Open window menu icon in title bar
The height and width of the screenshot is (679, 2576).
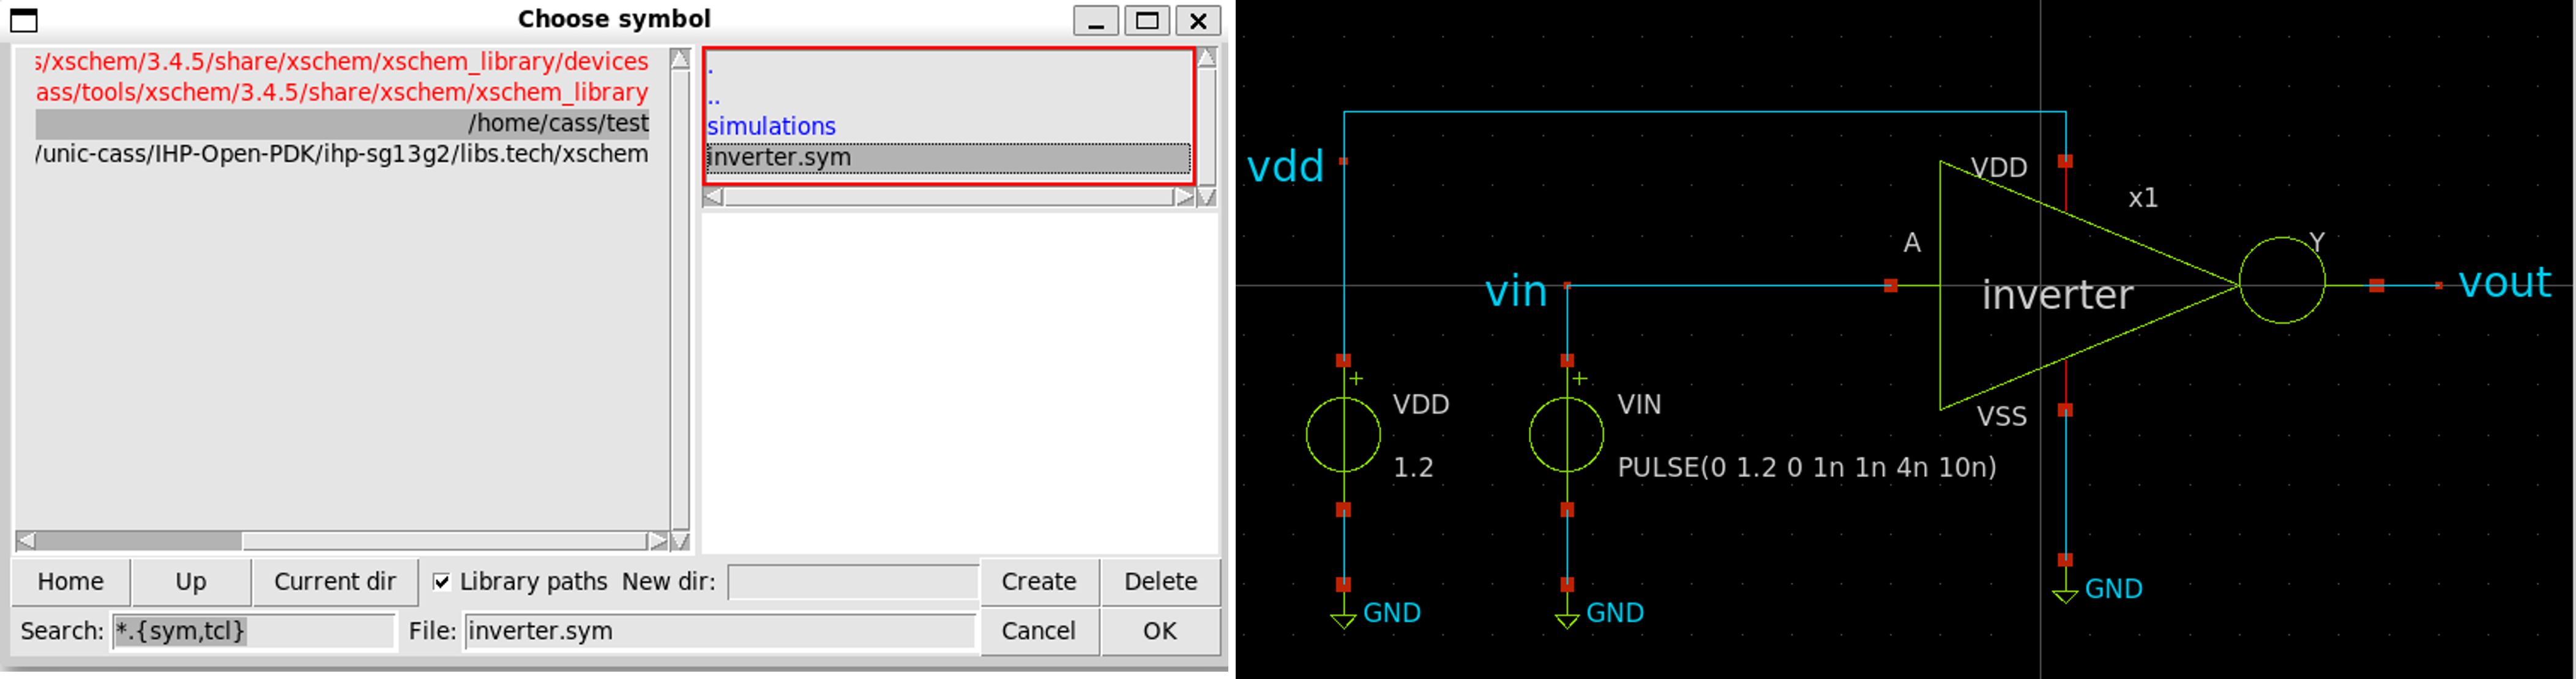click(24, 19)
